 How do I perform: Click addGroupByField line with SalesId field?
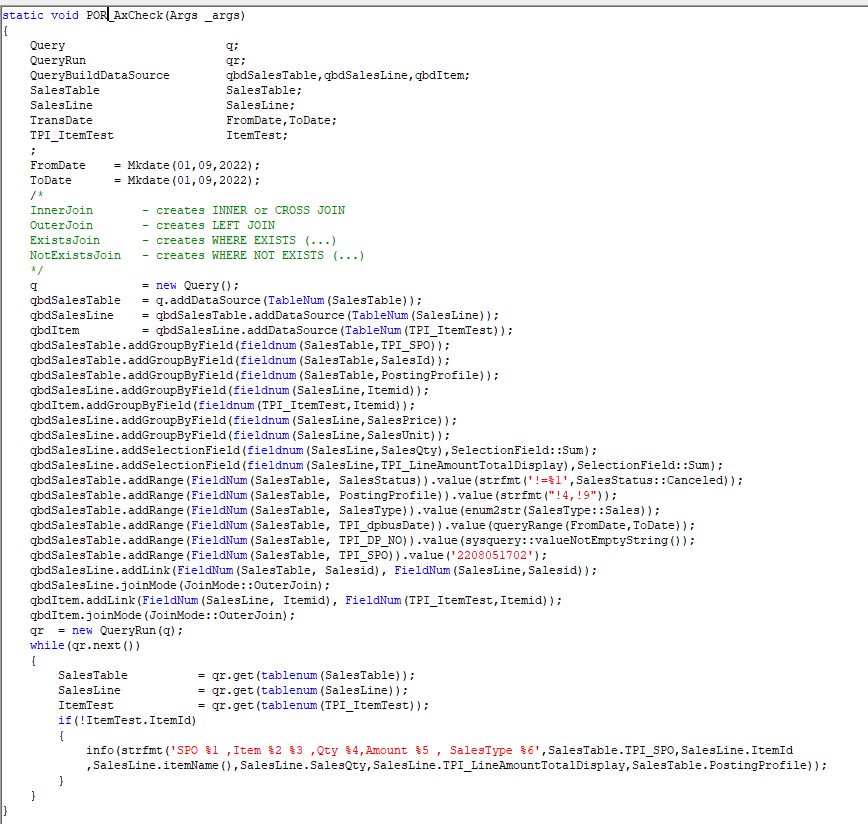click(x=240, y=360)
